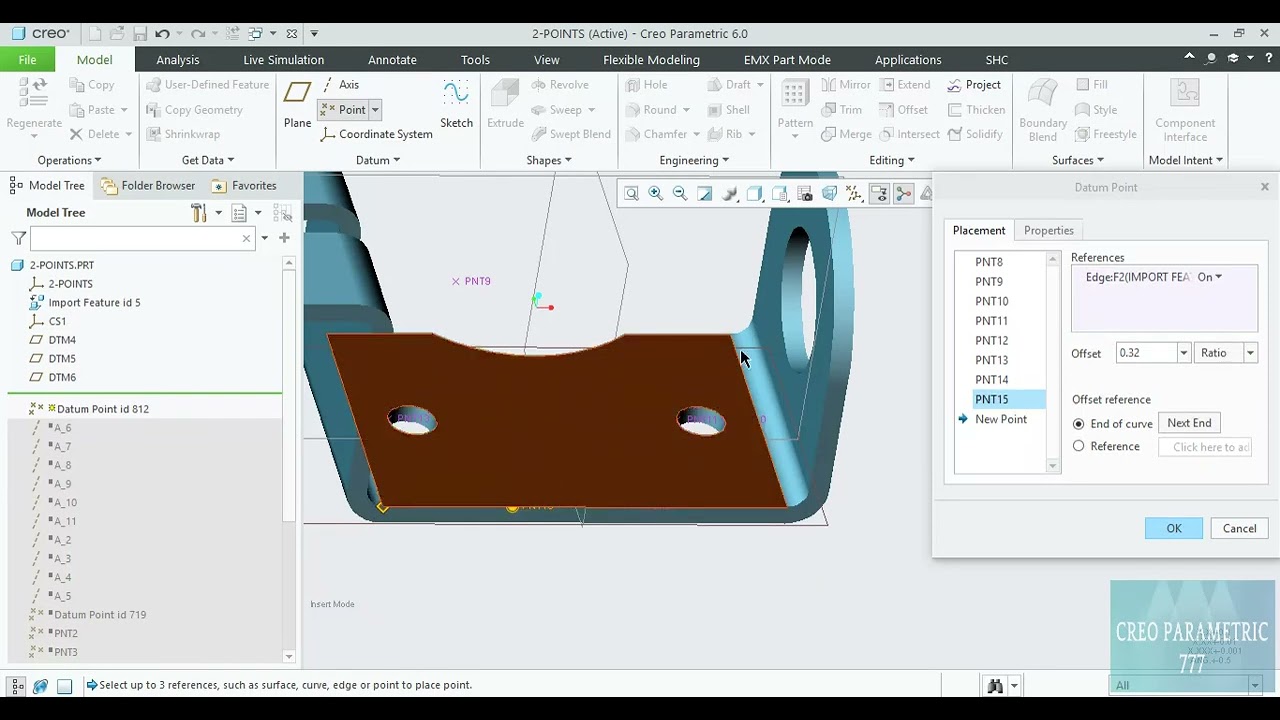Screen dimensions: 1280x720
Task: Open the Flexible Modeling tab
Action: pos(651,60)
